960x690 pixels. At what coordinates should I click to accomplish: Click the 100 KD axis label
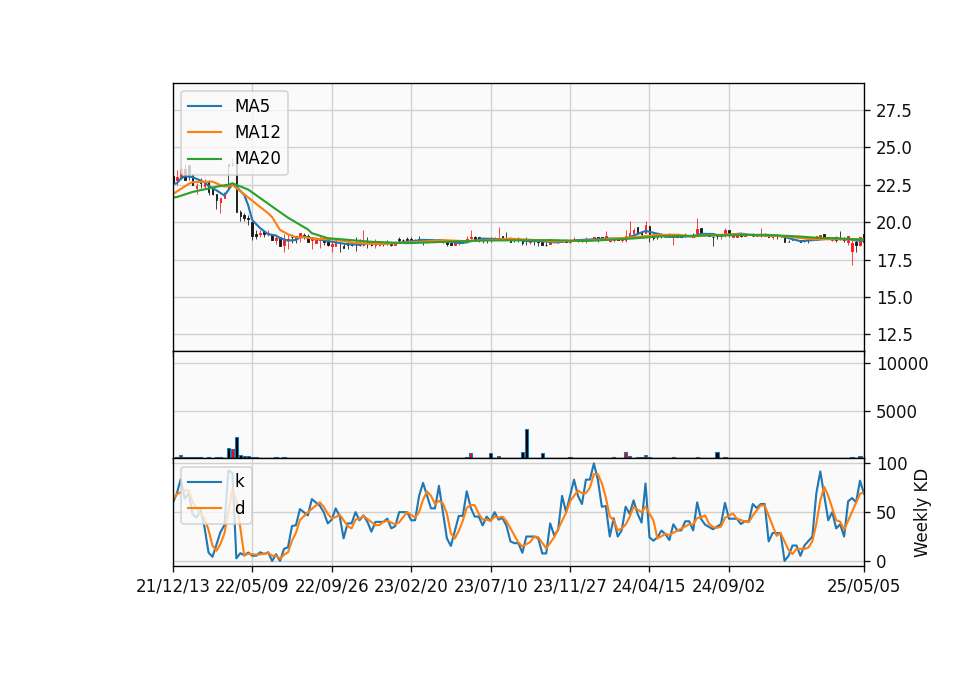[x=892, y=464]
